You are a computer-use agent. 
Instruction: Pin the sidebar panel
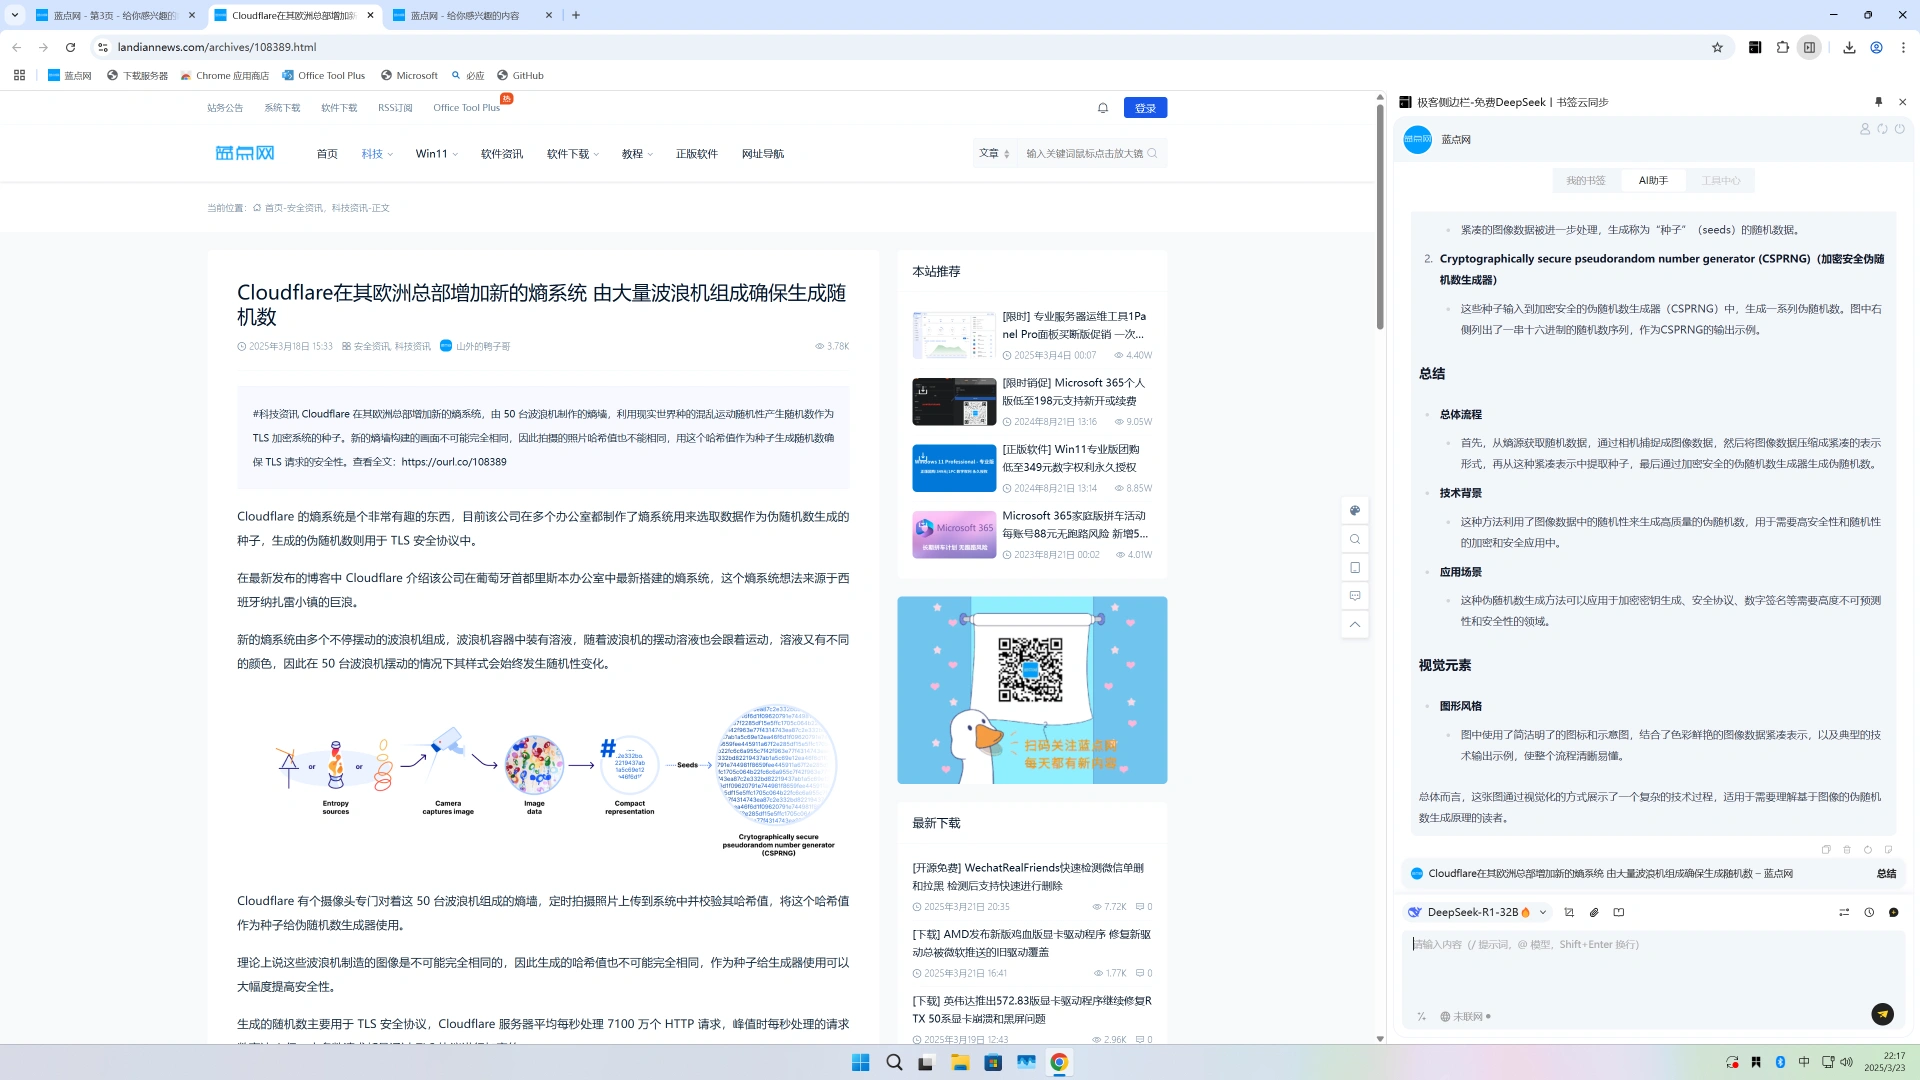point(1878,102)
